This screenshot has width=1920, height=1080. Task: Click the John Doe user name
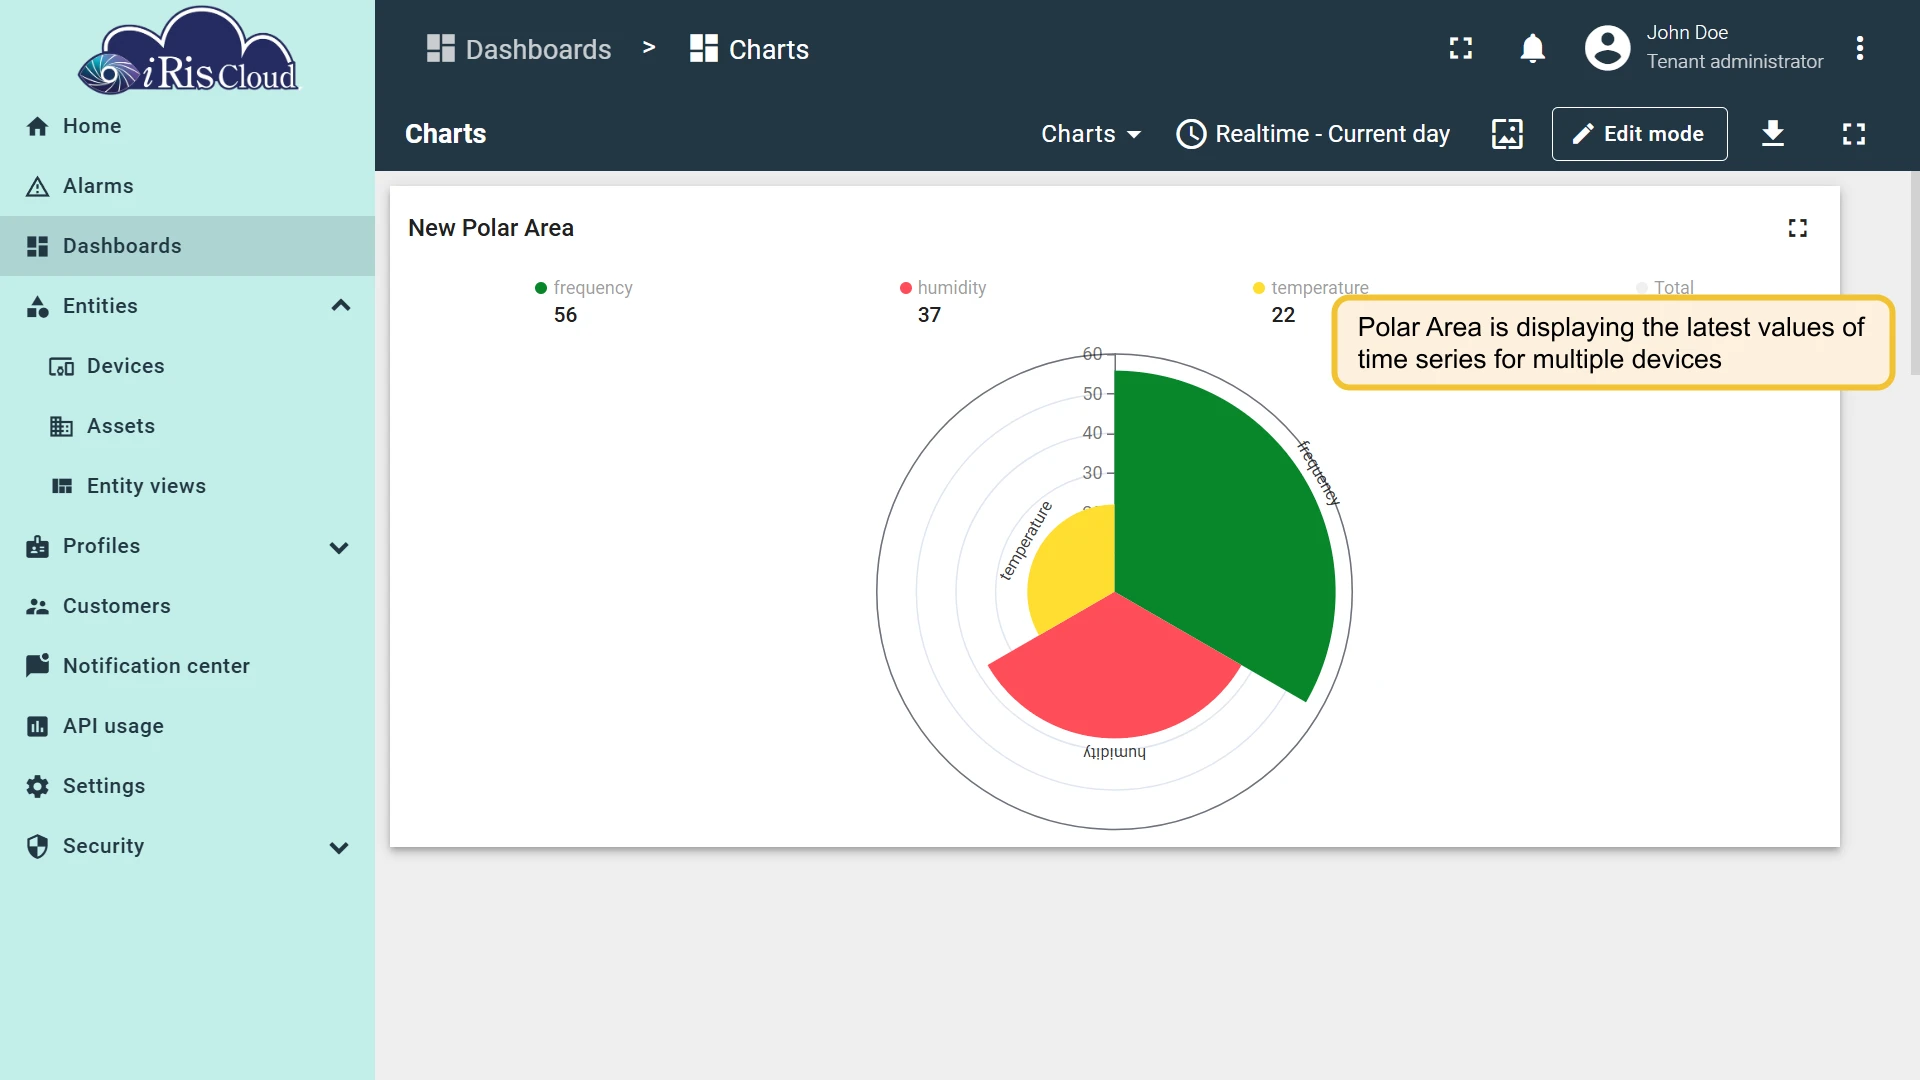point(1687,33)
